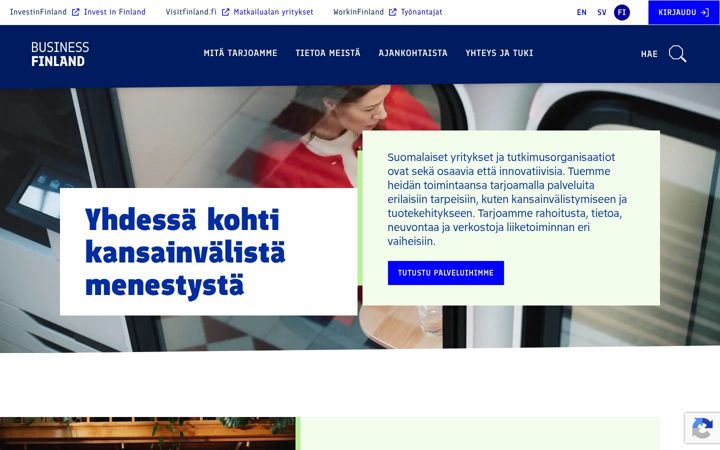Open the Yhteys ja tuki menu
The height and width of the screenshot is (450, 720).
click(x=499, y=53)
